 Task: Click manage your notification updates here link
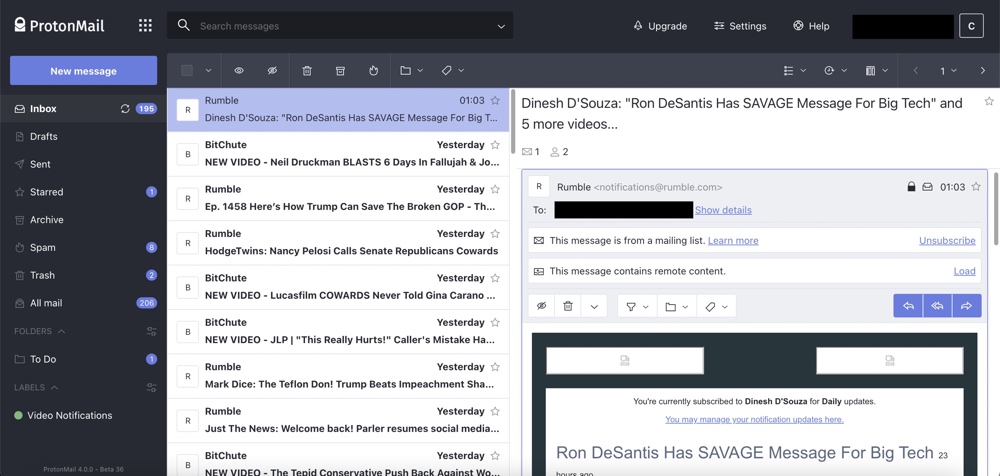click(x=754, y=419)
